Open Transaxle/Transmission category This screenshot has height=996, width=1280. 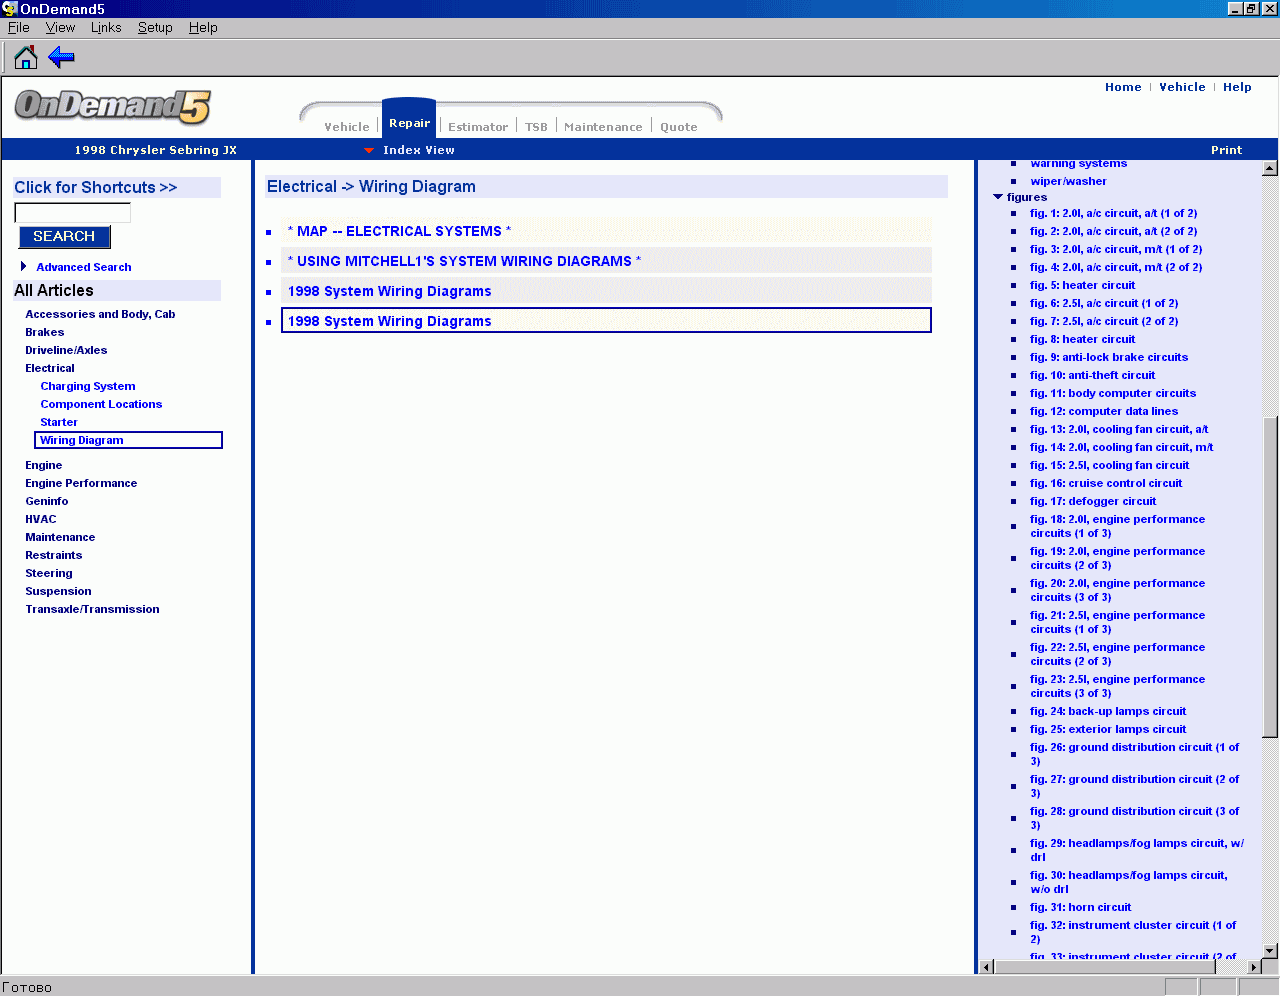click(x=92, y=609)
